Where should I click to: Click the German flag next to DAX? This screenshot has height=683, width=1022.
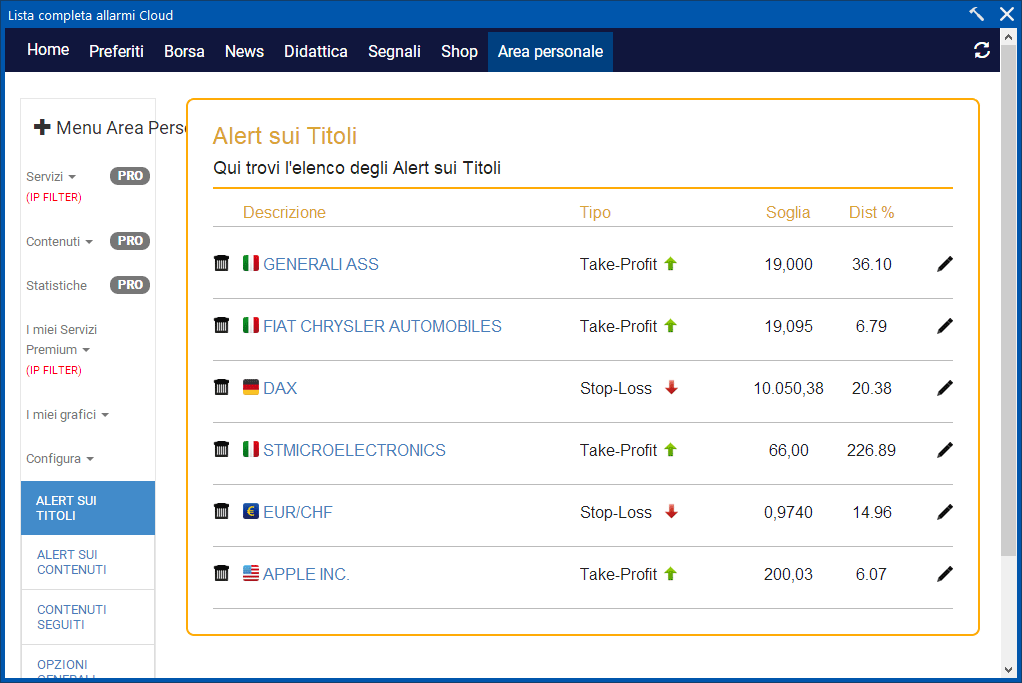[251, 387]
